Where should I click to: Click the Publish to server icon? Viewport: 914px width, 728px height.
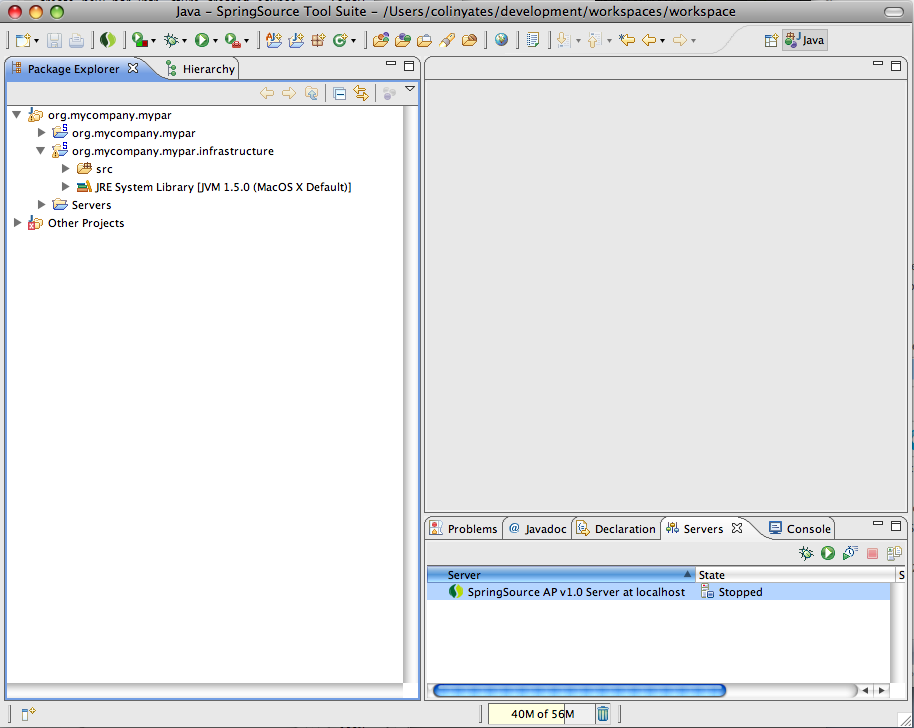click(894, 553)
